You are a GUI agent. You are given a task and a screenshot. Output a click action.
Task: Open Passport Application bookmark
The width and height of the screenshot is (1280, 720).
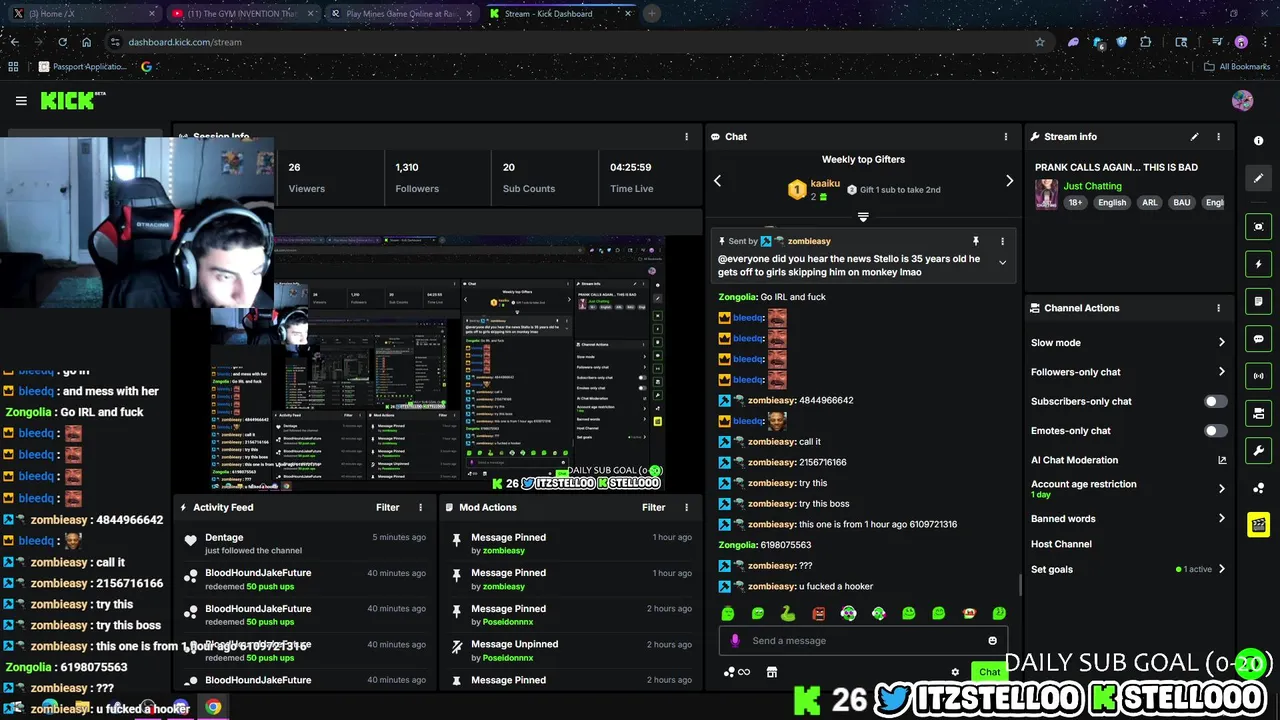point(83,67)
